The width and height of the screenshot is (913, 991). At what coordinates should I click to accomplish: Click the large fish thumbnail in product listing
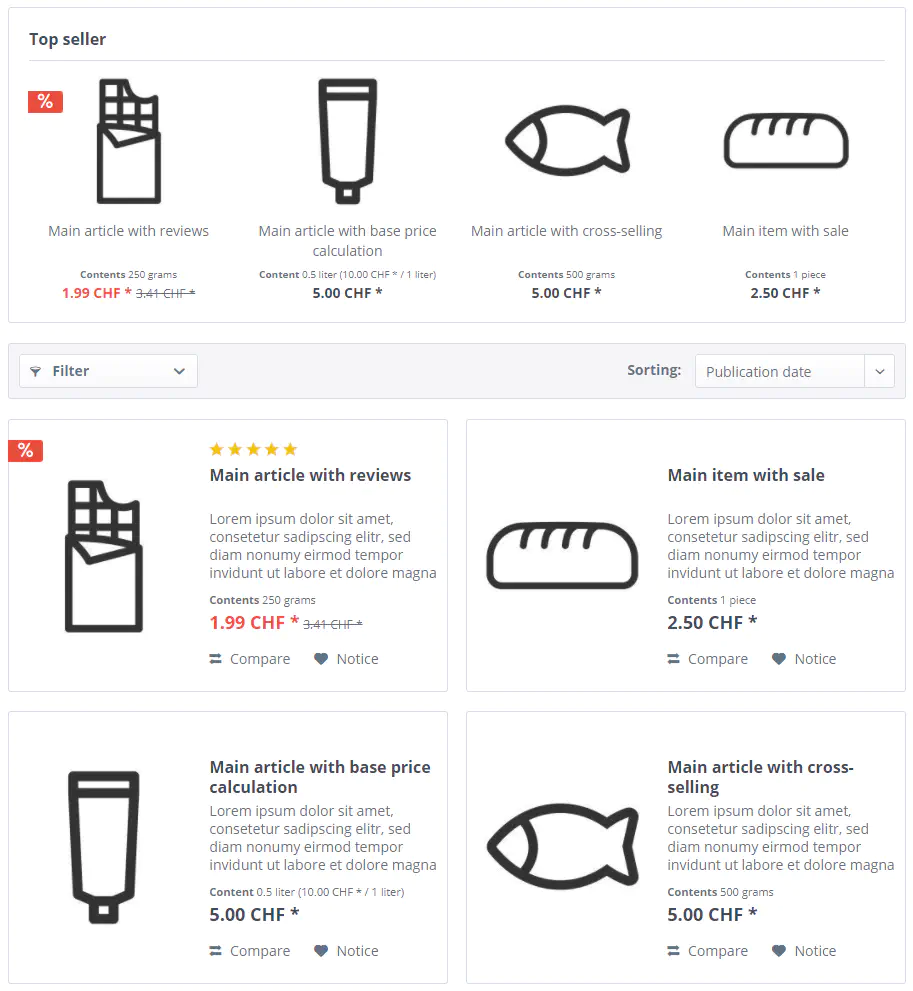562,846
